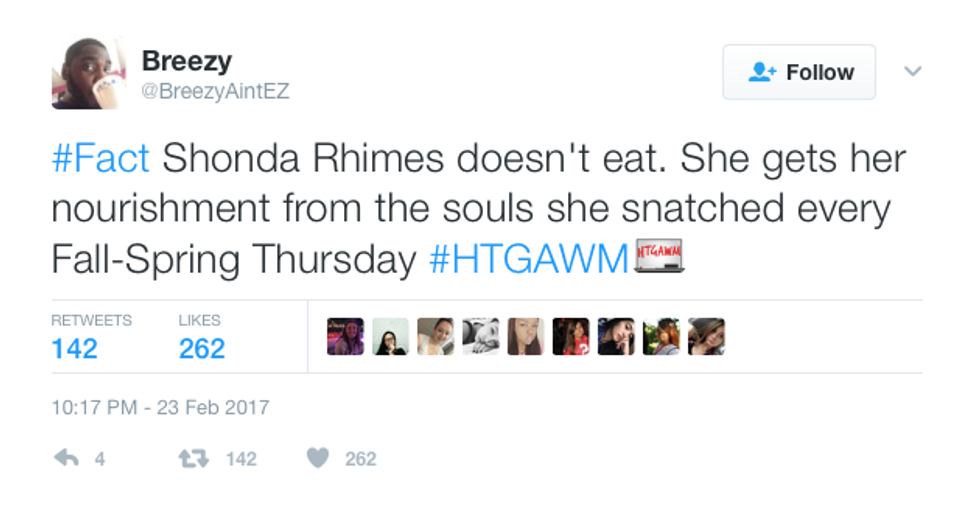Viewport: 980px width, 513px height.
Task: Click the tweet body text
Action: coord(480,208)
